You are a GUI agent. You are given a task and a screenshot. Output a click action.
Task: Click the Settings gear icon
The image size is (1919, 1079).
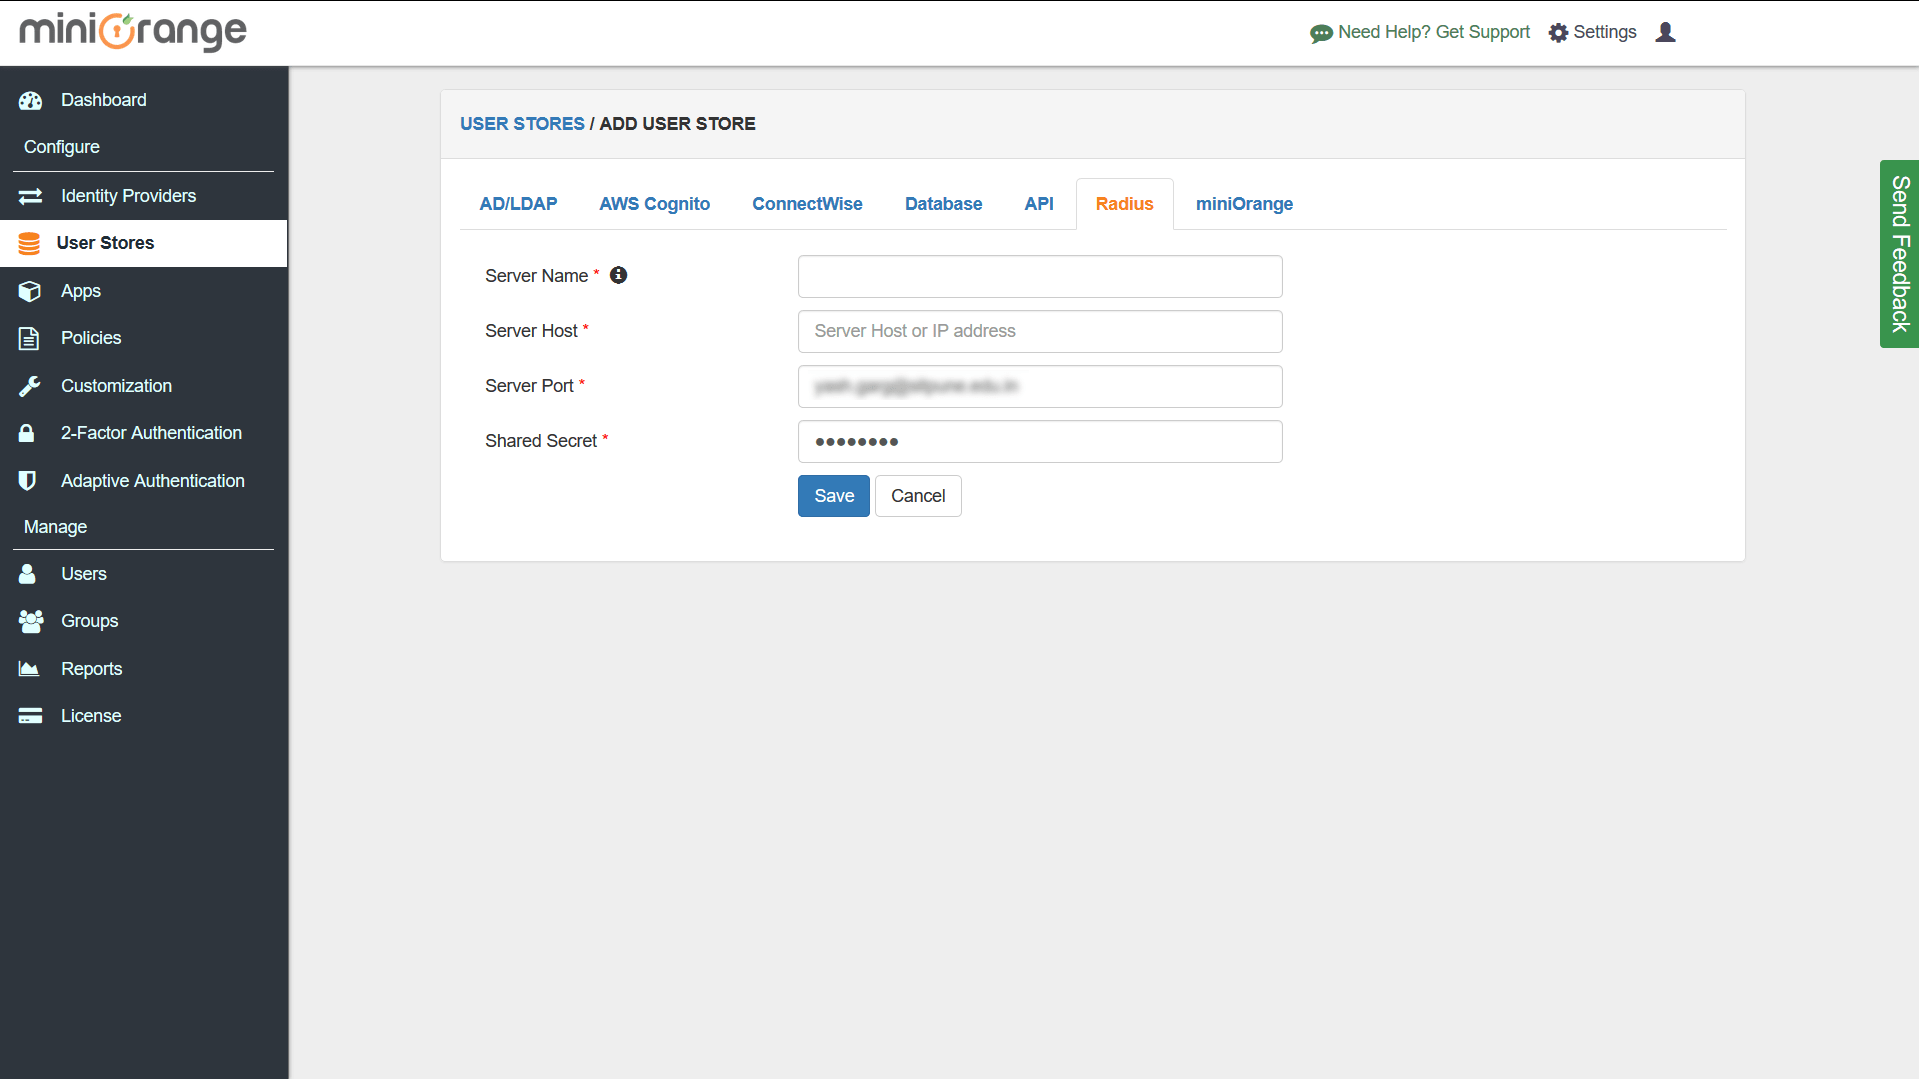tap(1558, 33)
